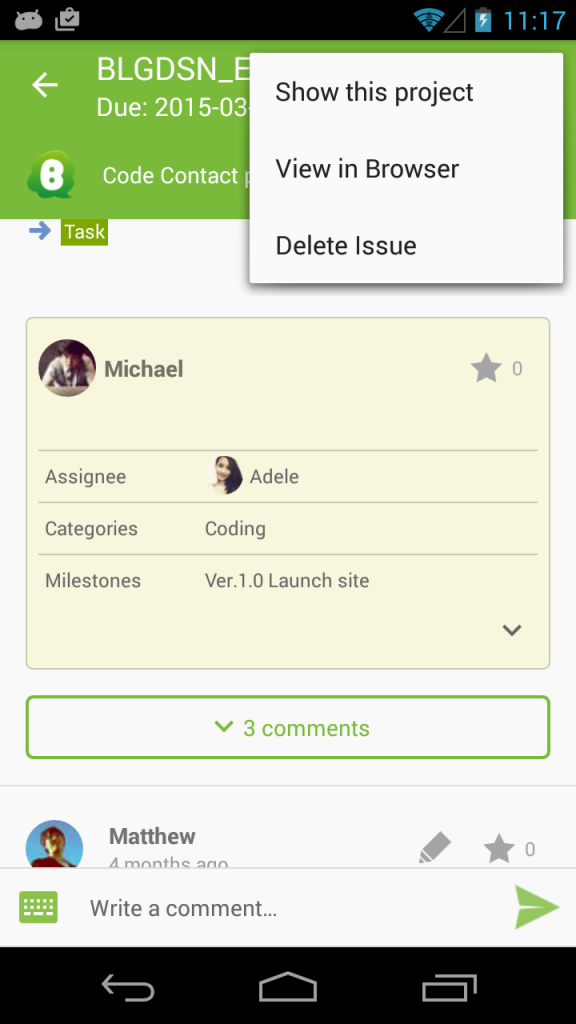Open Michael's profile picture
The image size is (576, 1024).
coord(67,368)
